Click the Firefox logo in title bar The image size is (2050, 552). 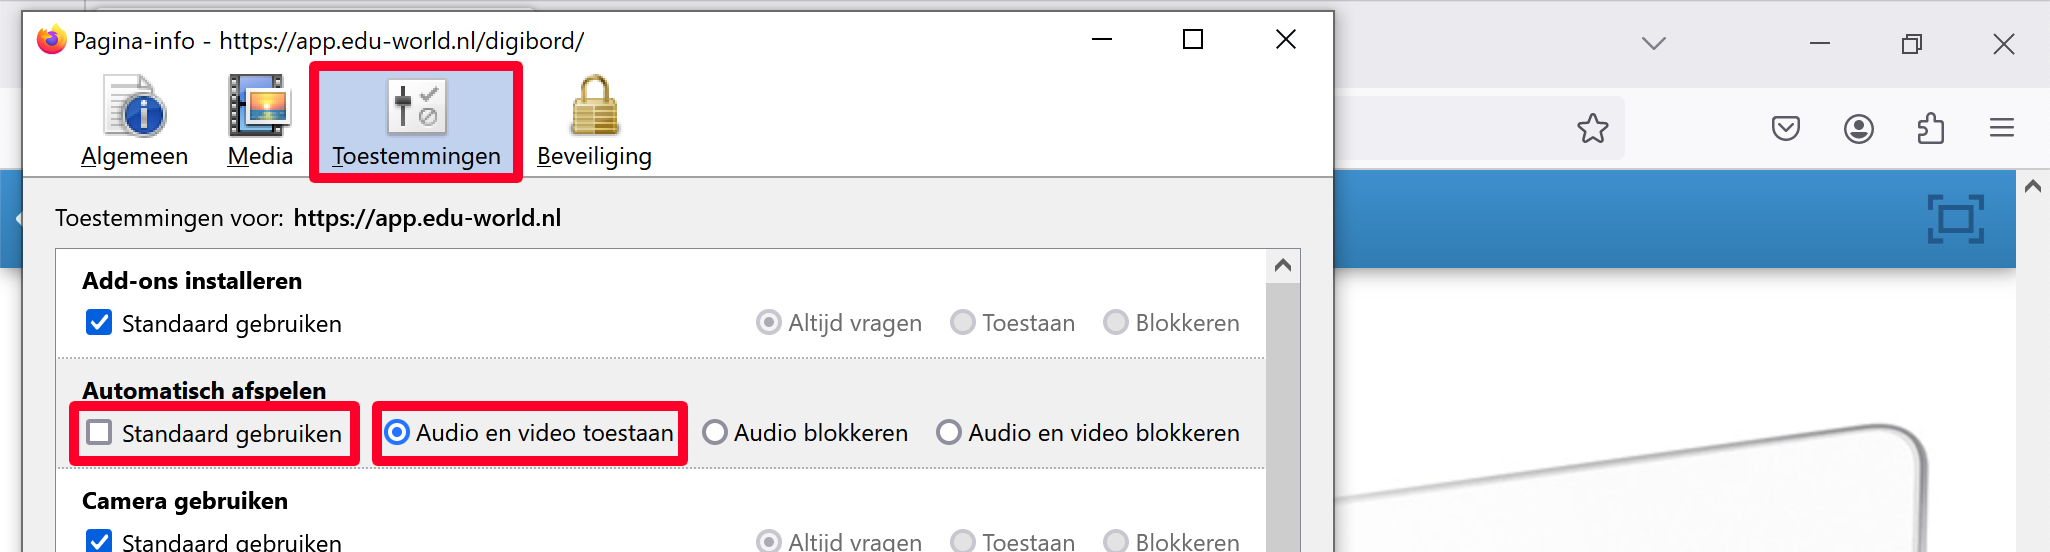click(x=51, y=40)
